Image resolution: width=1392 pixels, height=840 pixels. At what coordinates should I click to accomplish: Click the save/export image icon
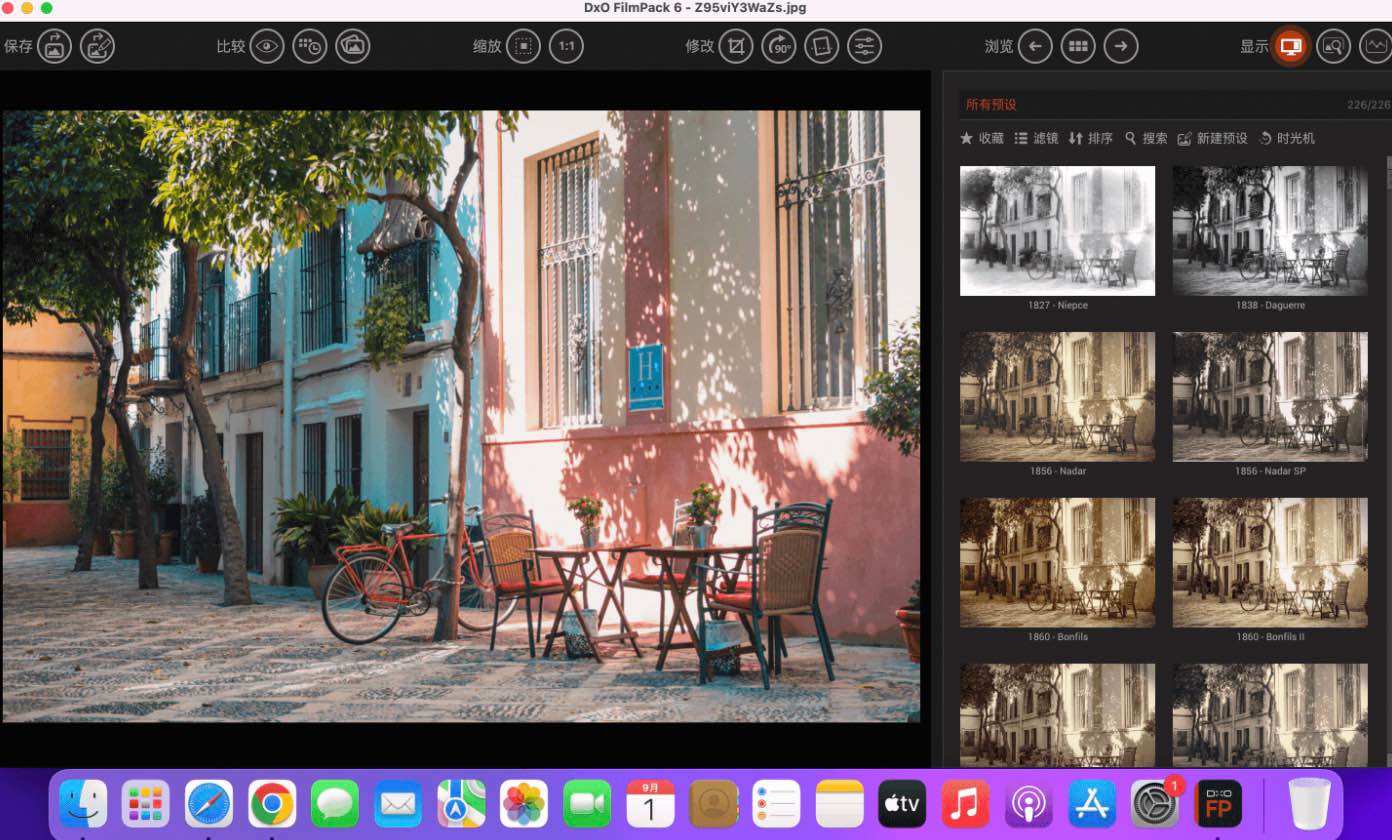(54, 46)
